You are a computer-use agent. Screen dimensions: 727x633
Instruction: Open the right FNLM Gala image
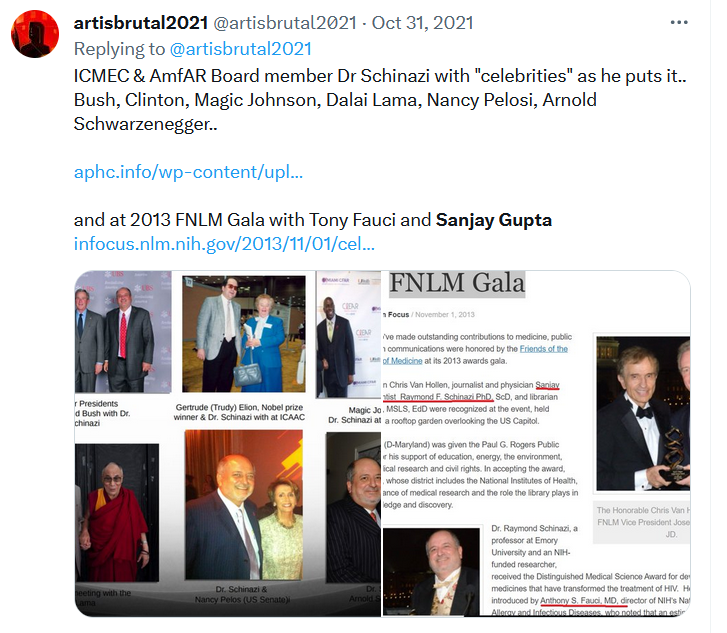[536, 444]
